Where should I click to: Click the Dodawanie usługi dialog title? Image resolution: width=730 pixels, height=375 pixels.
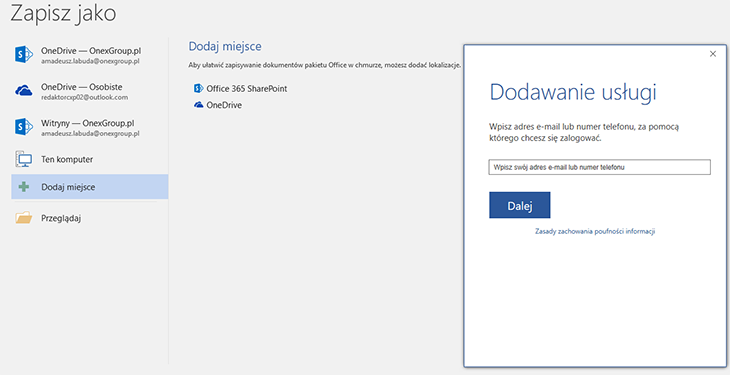click(x=573, y=92)
